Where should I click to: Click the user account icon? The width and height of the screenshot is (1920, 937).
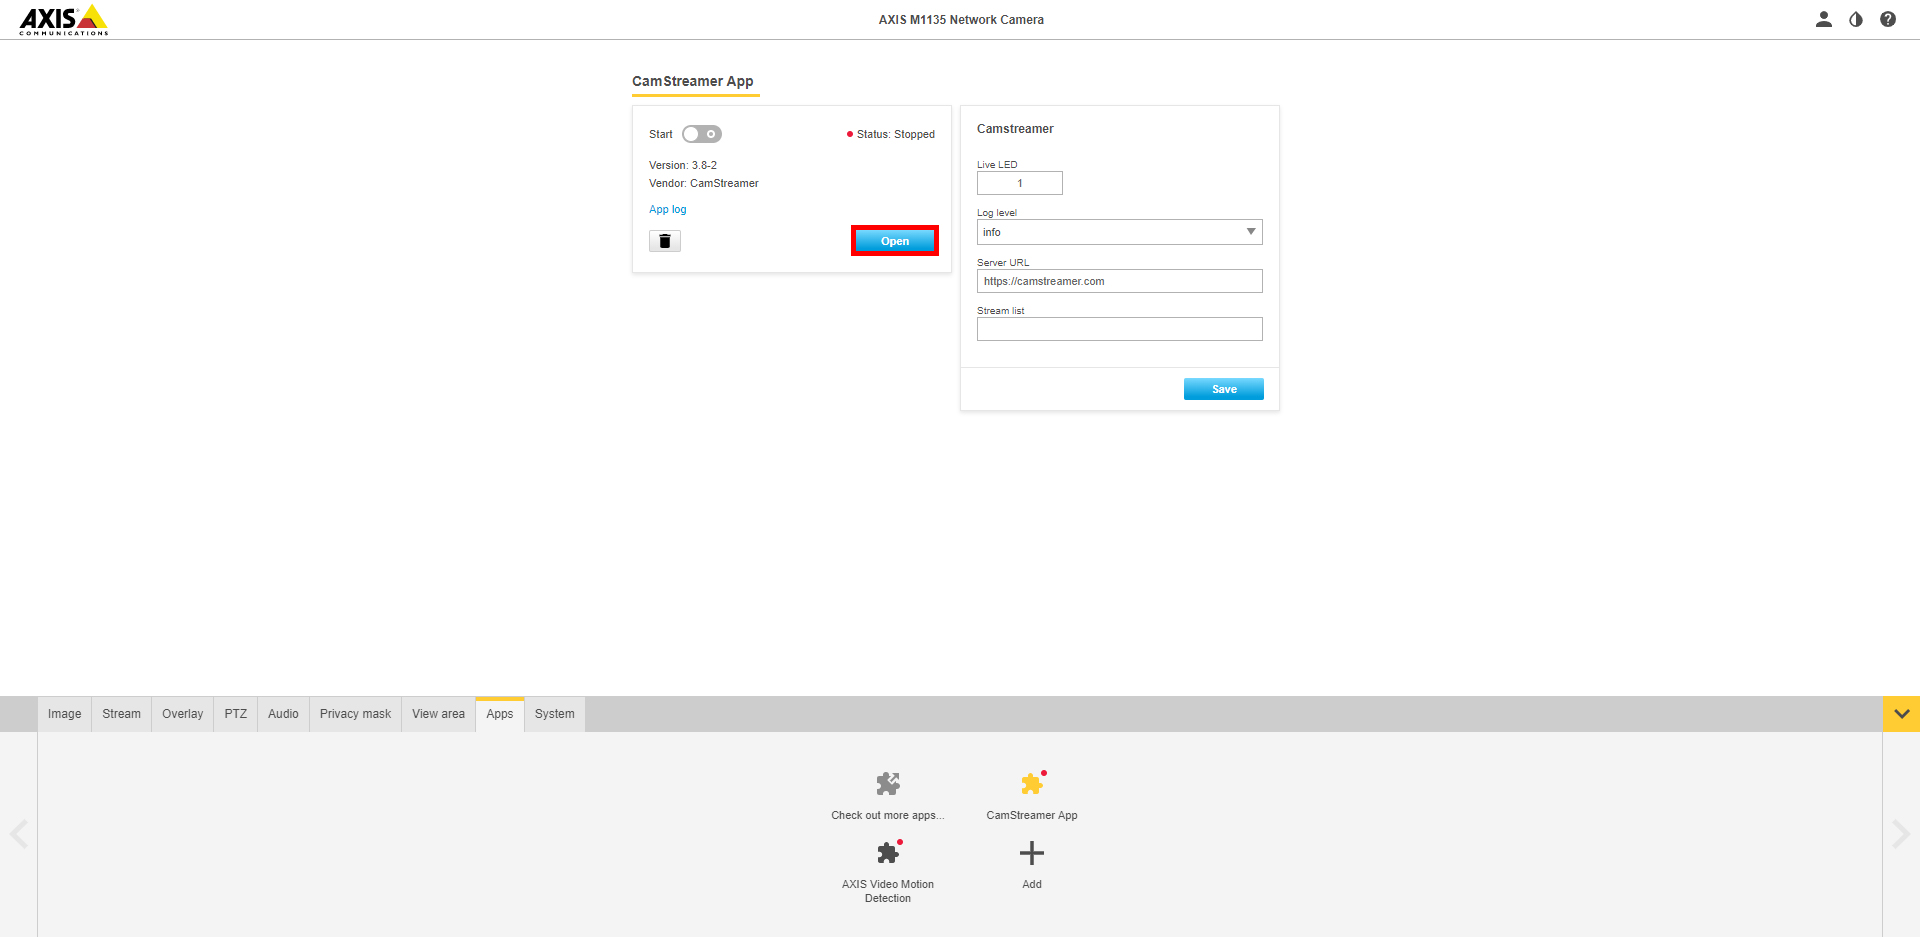point(1823,19)
